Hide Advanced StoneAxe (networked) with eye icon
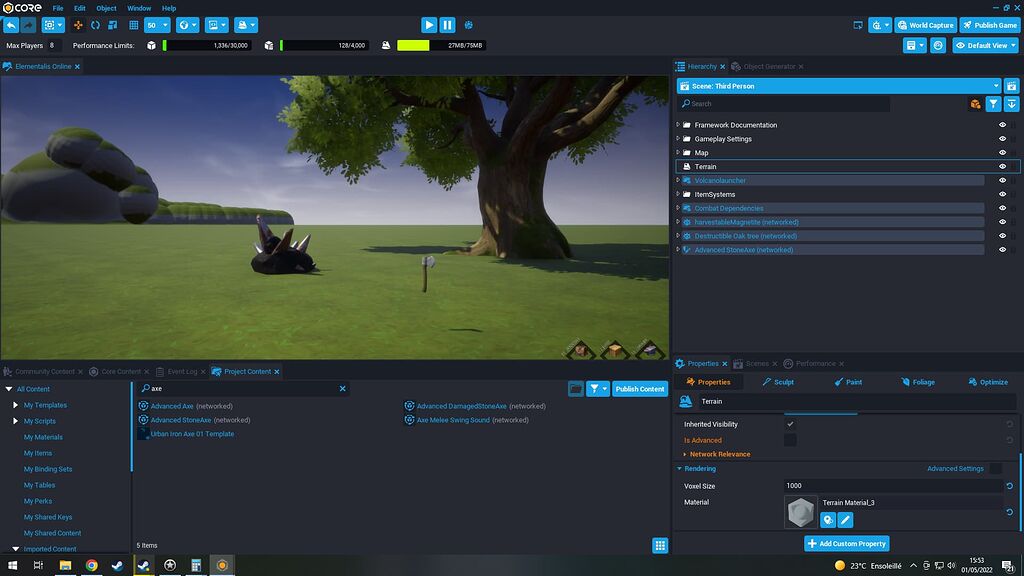 pos(1002,249)
